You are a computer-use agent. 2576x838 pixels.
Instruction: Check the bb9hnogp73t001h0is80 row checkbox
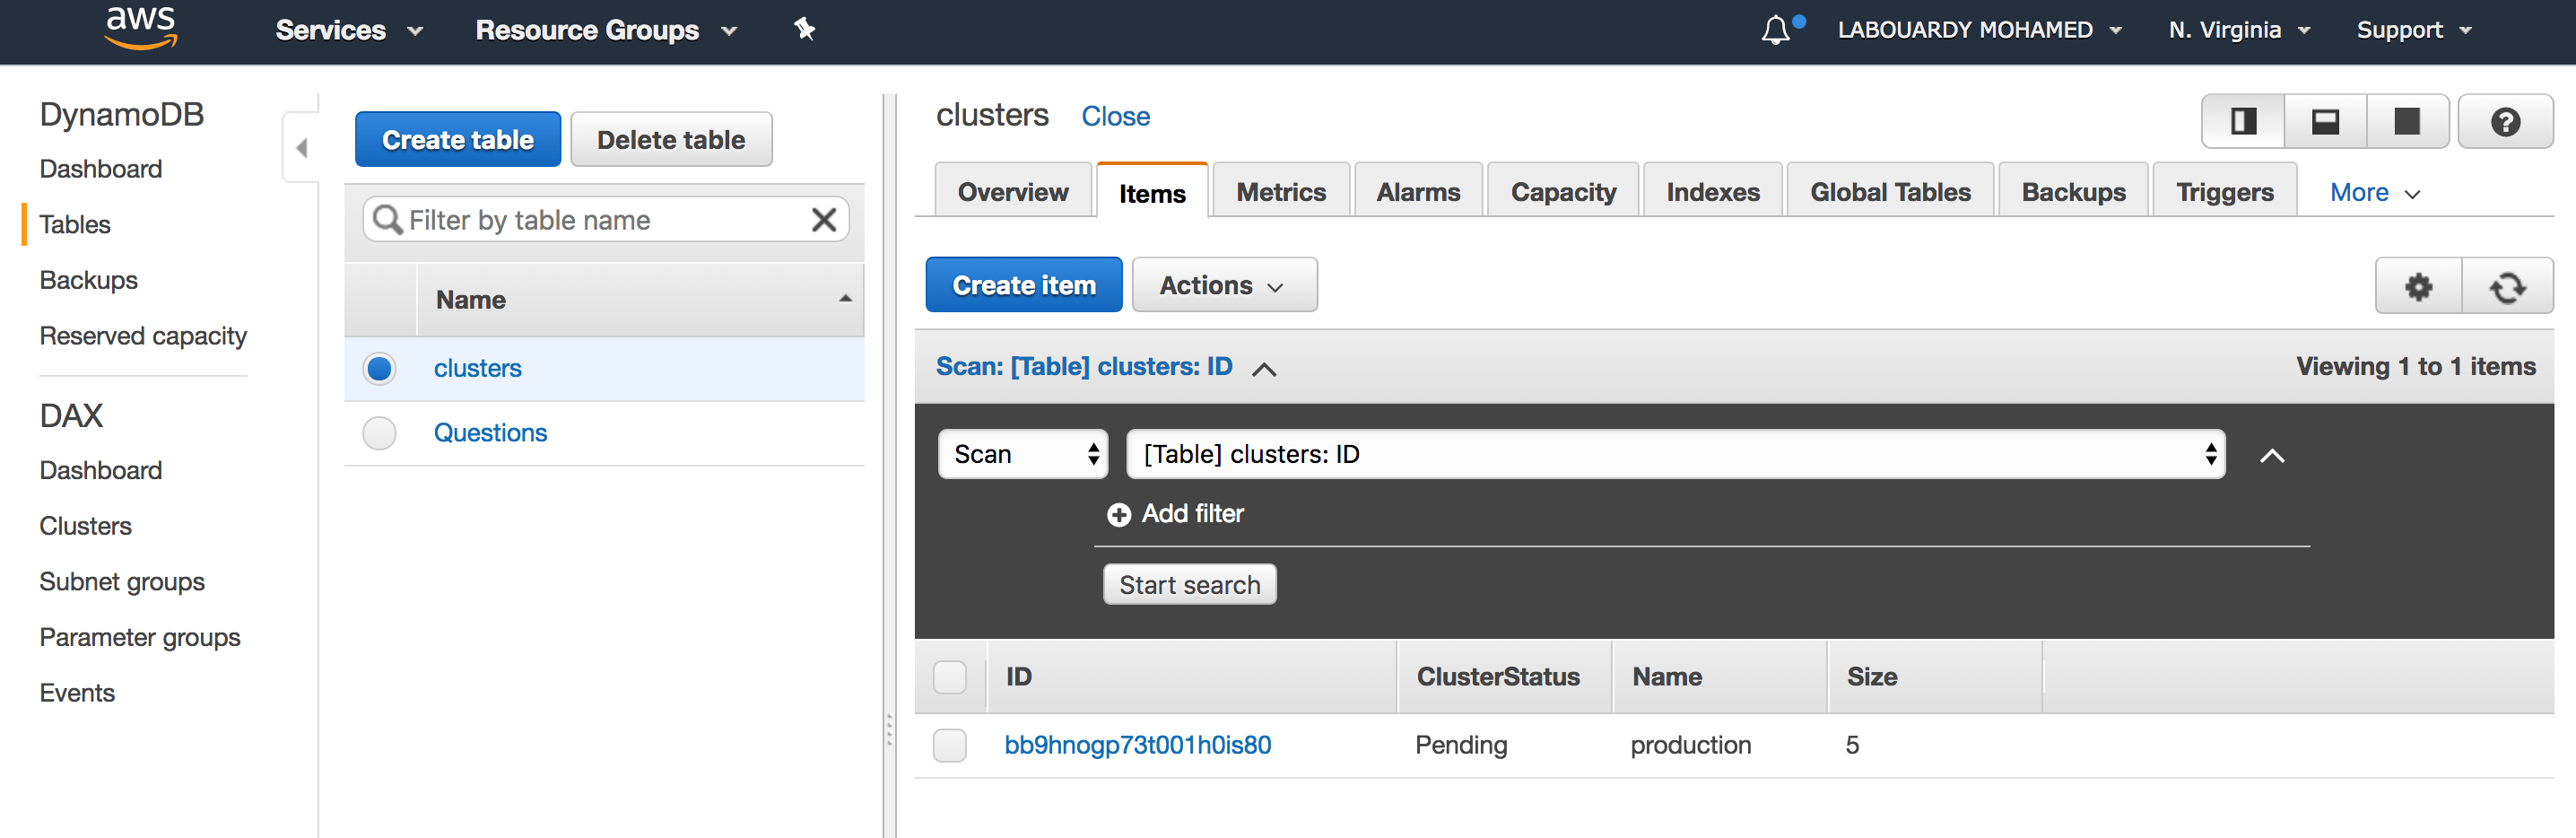coord(949,745)
